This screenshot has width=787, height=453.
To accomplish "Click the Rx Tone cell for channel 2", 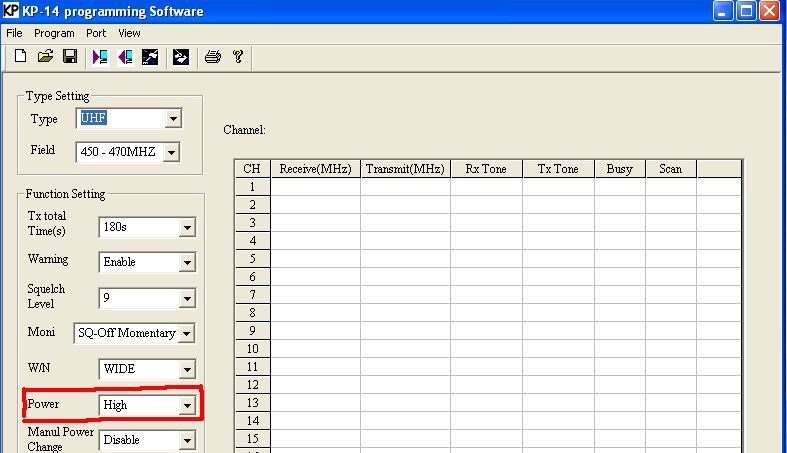I will 486,205.
